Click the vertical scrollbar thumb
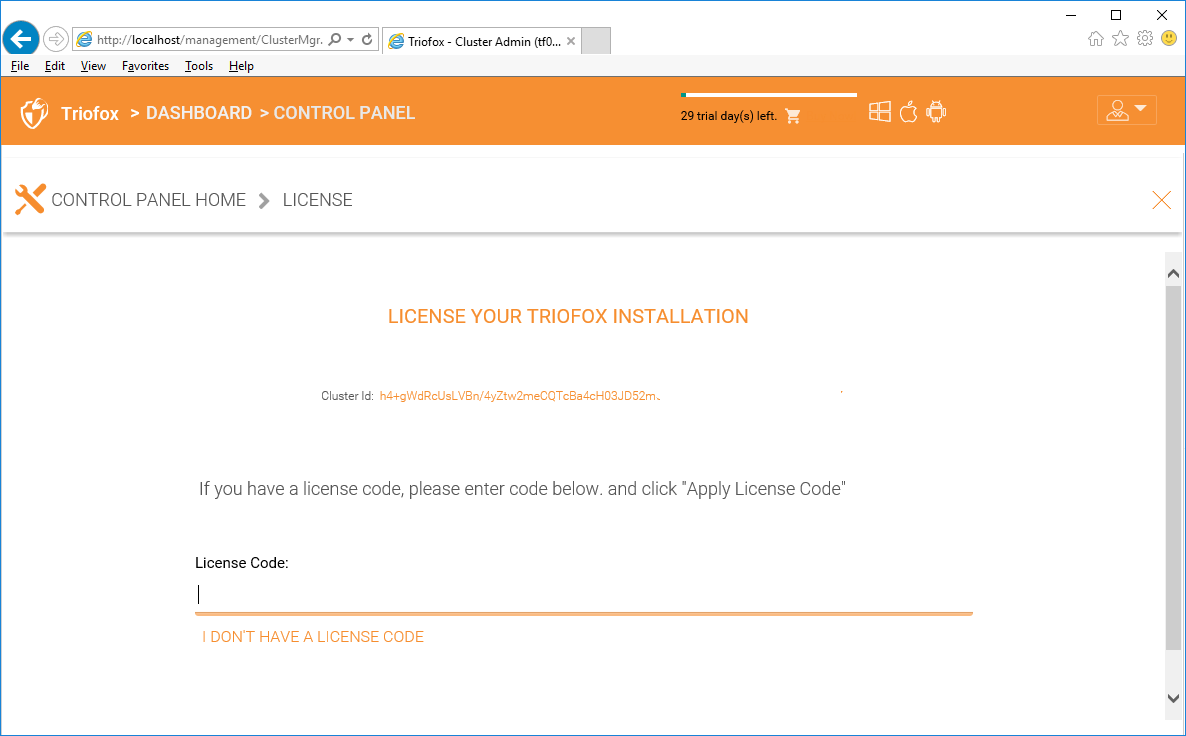This screenshot has width=1186, height=736. coord(1173,467)
